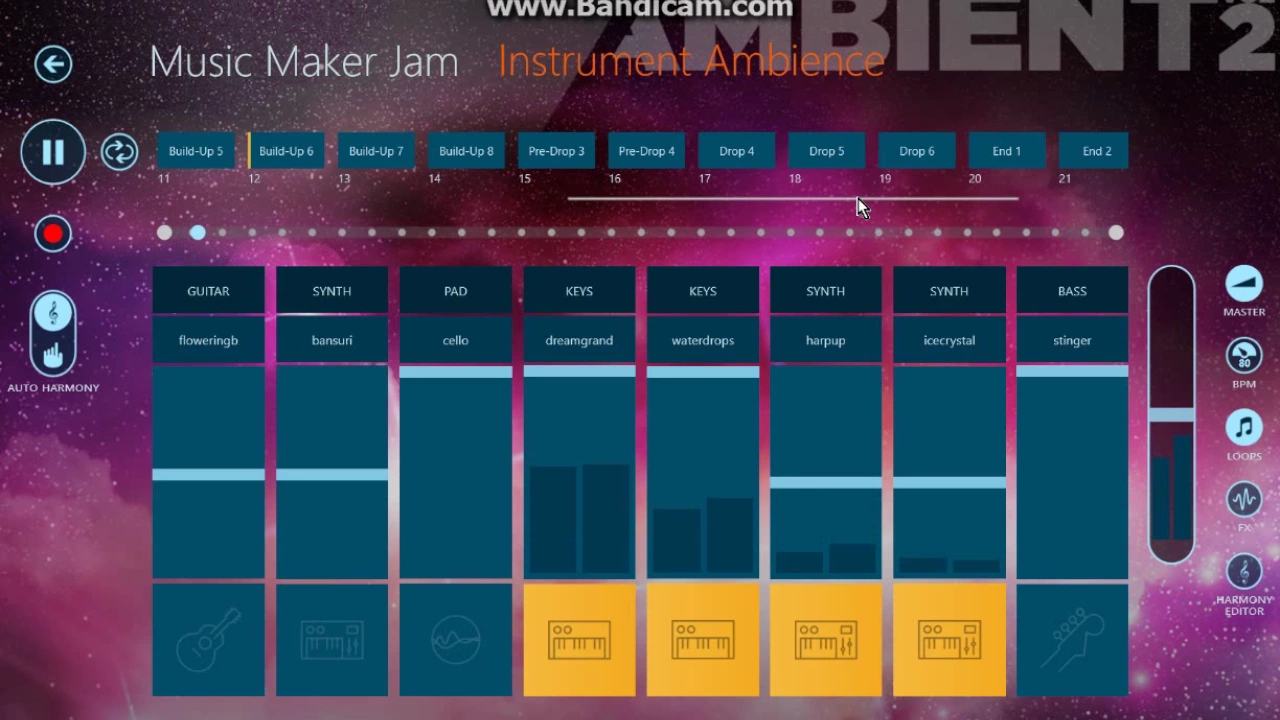The image size is (1280, 720).
Task: Pause playback
Action: point(53,152)
